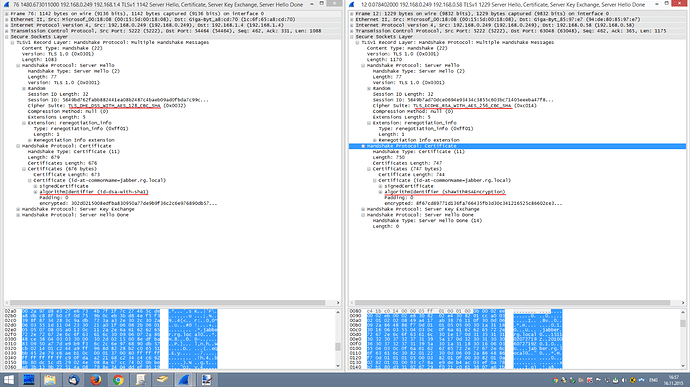Select Cipher Suite TLS_ECDHE_RSA_WITH_AES_256_CBC_SHA line
Image resolution: width=690 pixels, height=387 pixels.
click(x=455, y=106)
